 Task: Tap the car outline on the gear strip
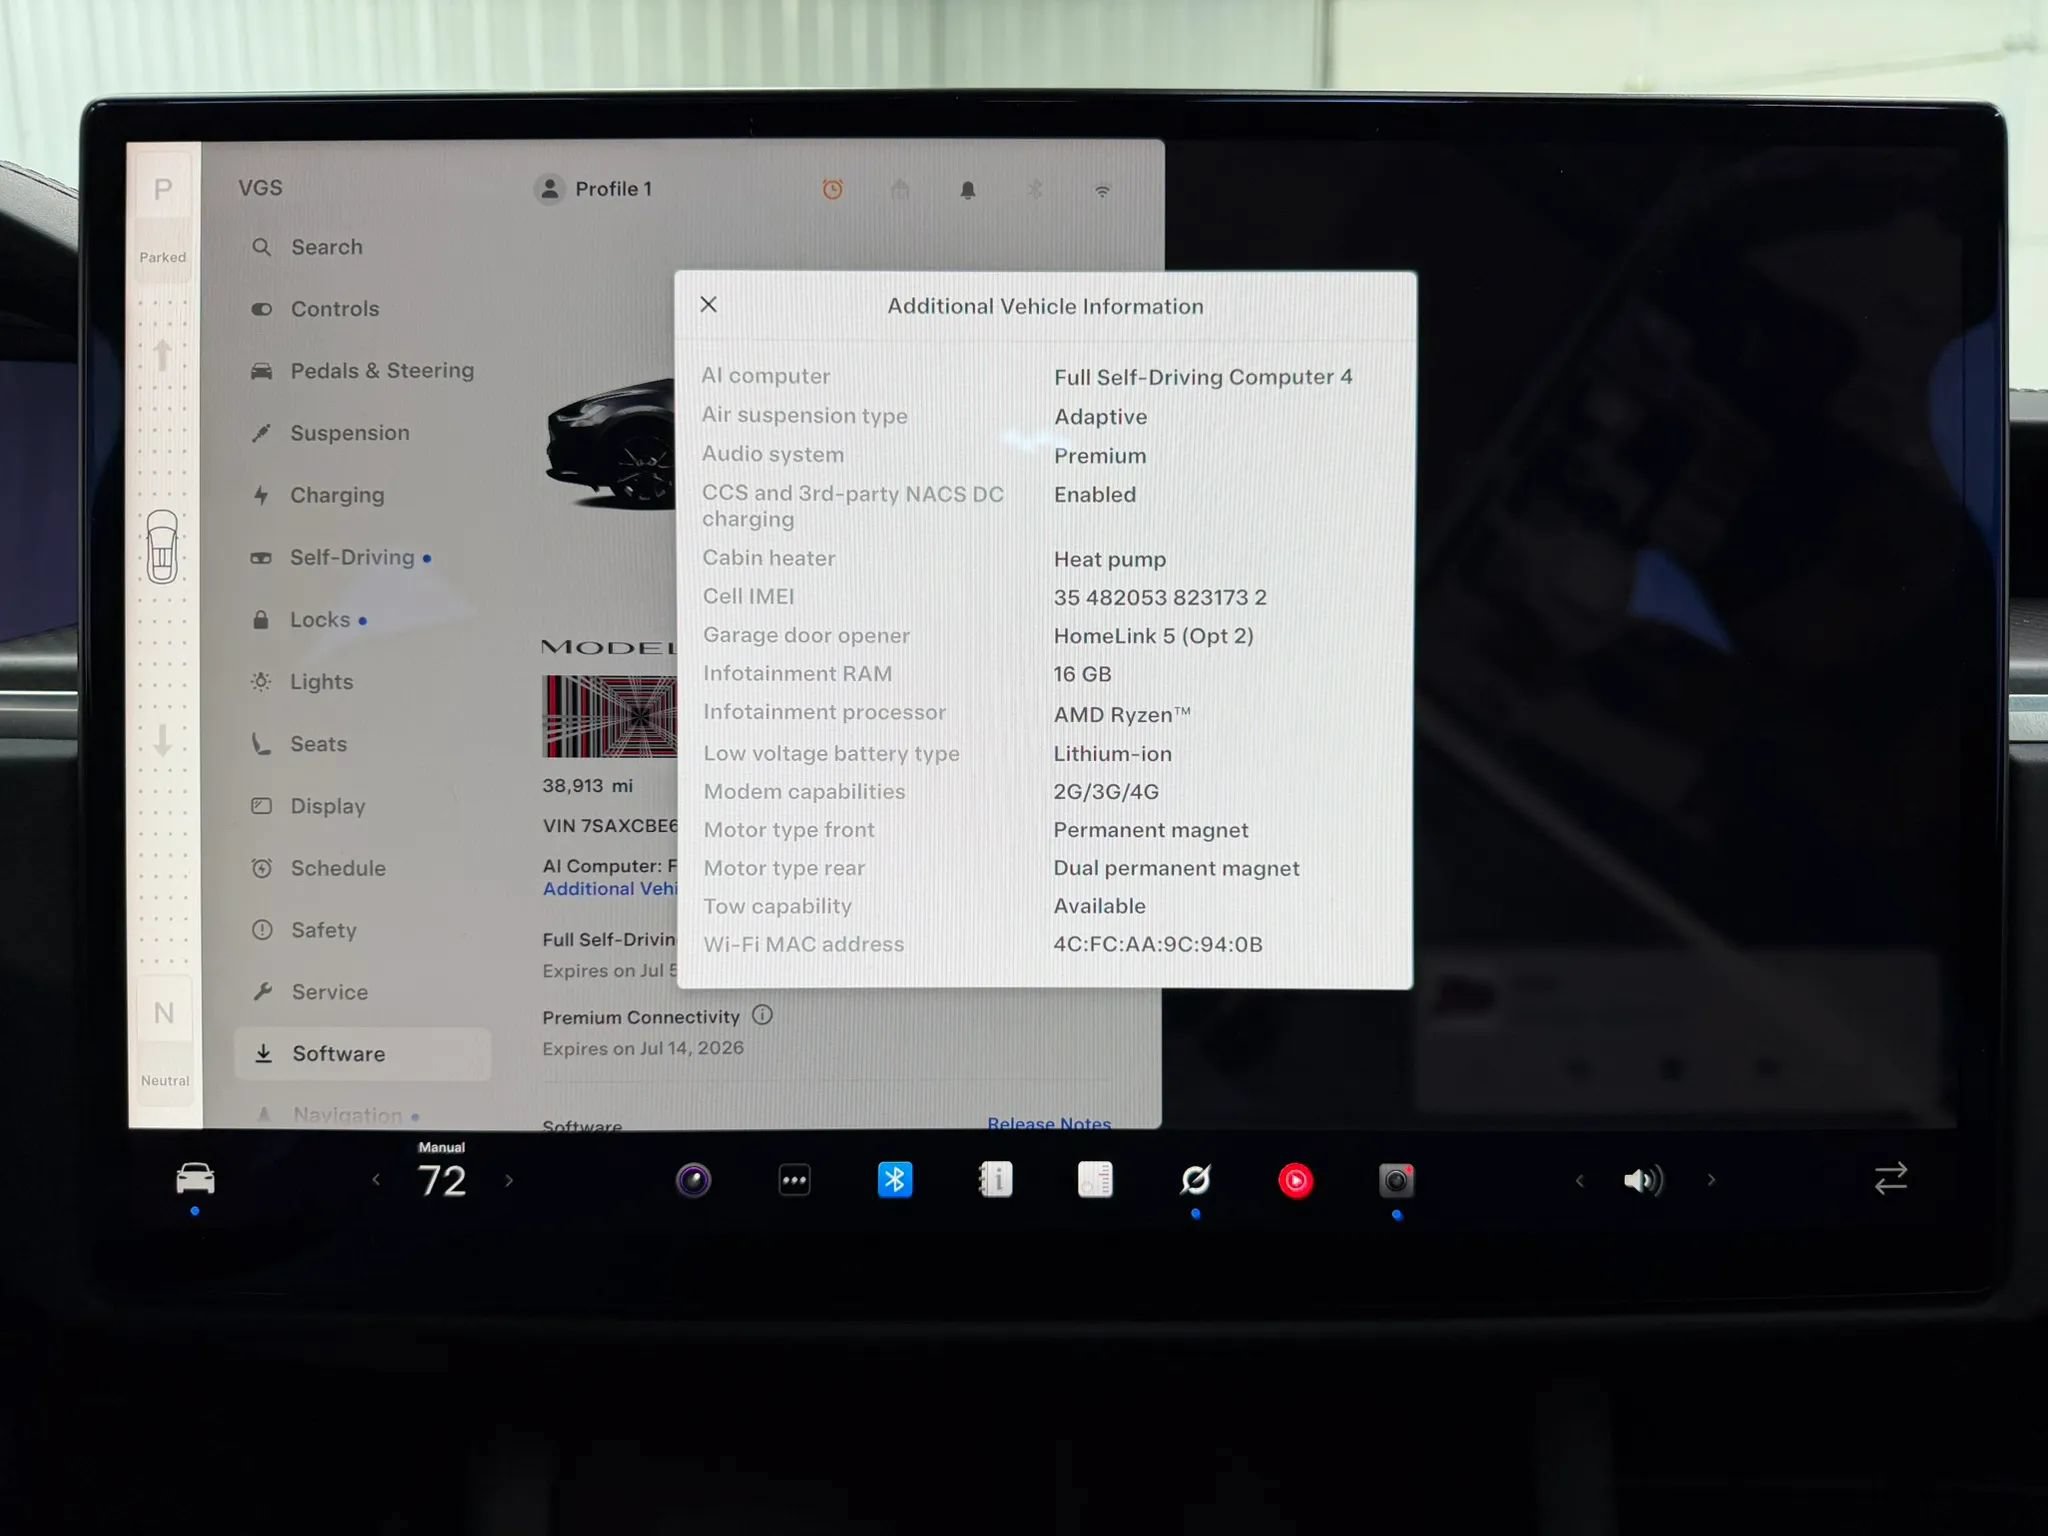(162, 547)
